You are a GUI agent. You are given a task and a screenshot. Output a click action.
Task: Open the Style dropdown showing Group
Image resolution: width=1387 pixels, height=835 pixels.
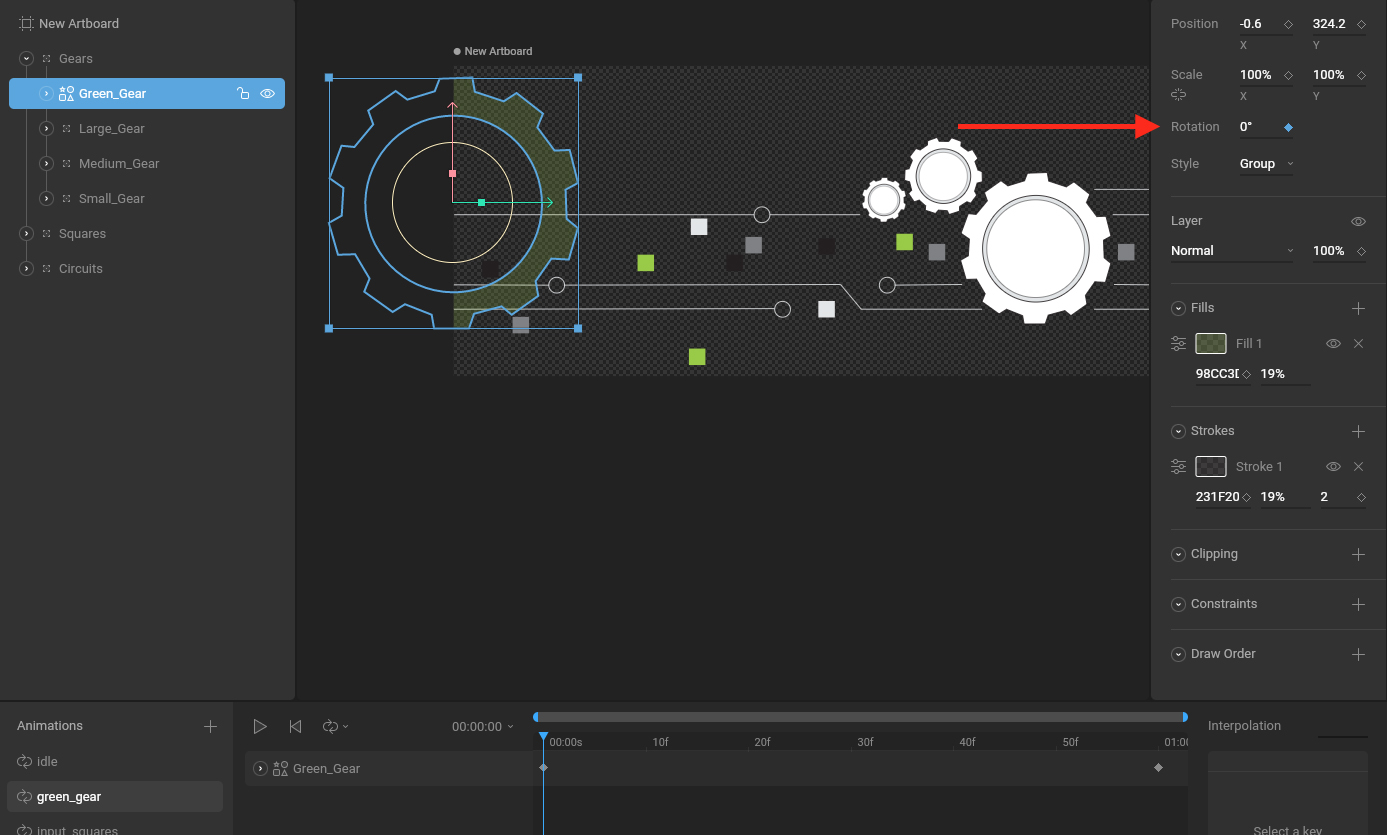pos(1265,163)
